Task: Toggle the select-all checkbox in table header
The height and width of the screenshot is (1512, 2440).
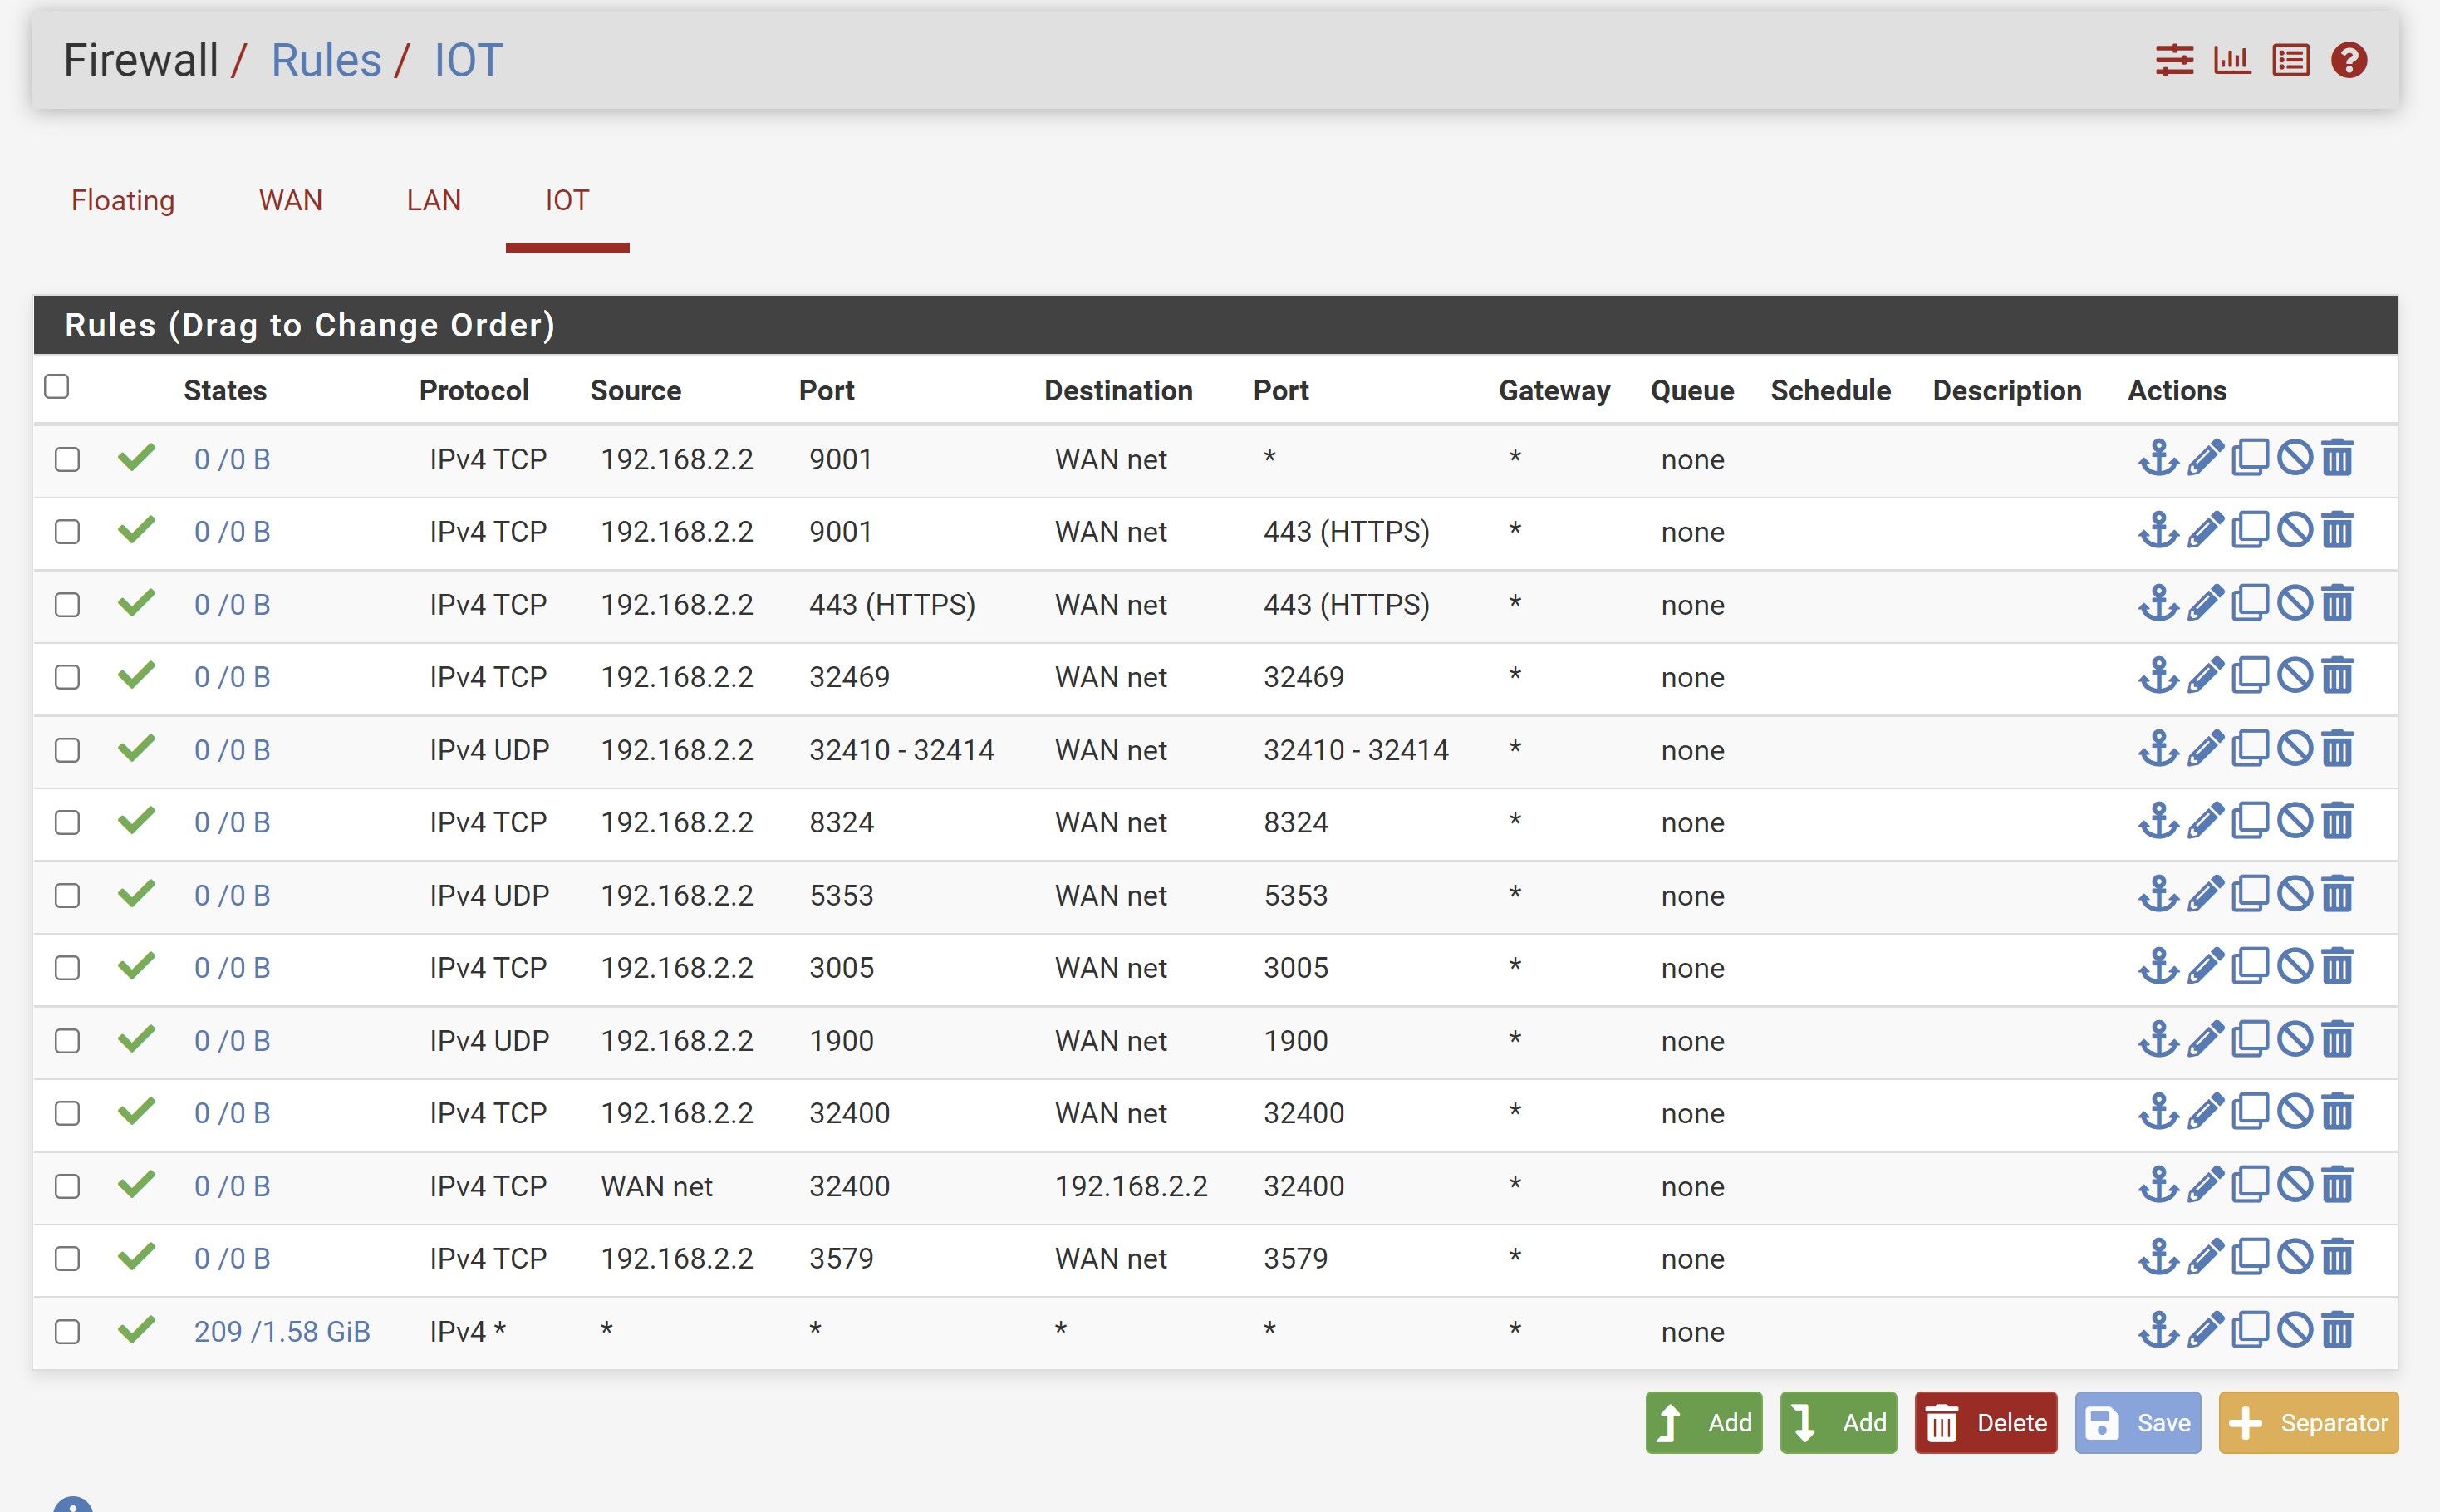Action: [57, 386]
